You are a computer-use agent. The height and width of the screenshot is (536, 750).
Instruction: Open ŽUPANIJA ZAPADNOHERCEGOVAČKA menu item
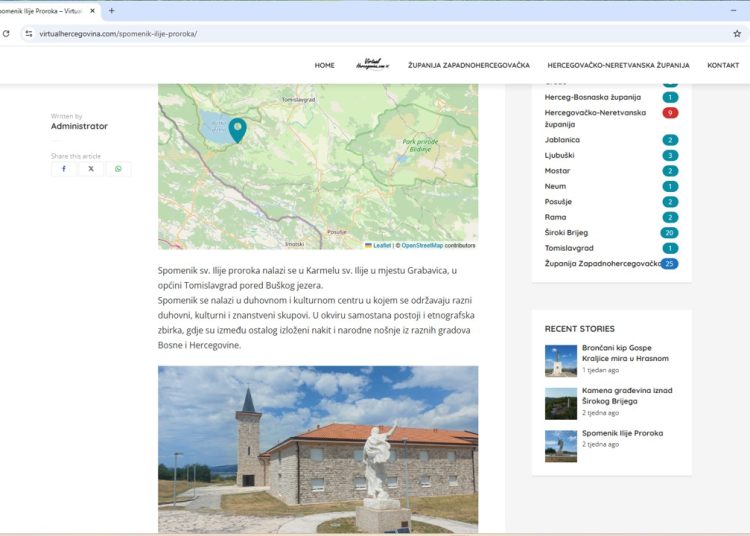(x=469, y=65)
